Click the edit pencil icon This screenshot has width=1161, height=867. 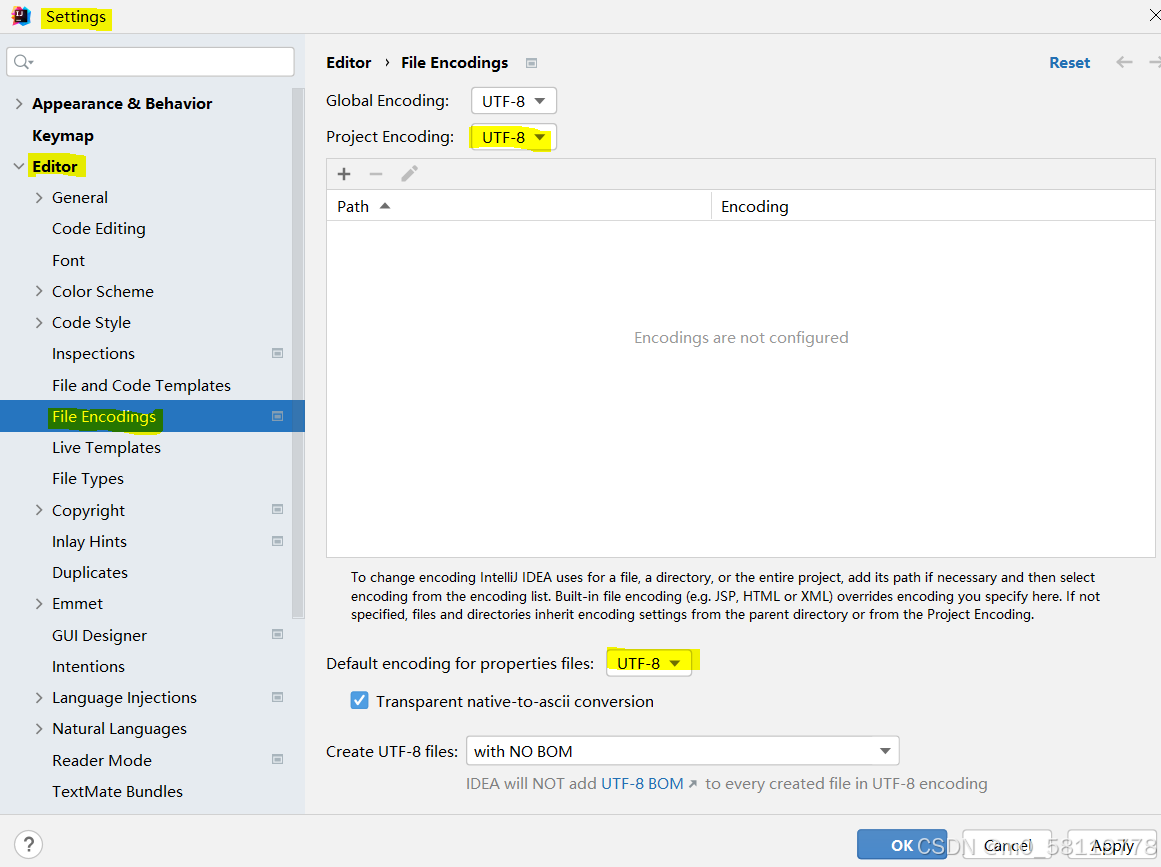pyautogui.click(x=409, y=174)
